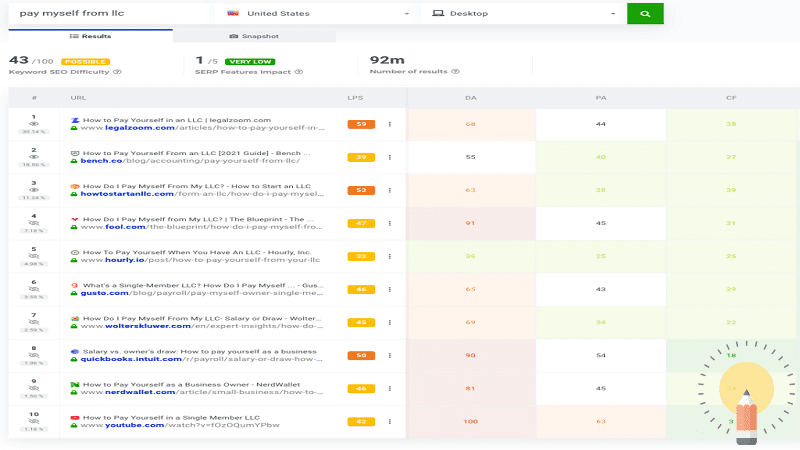This screenshot has width=800, height=450.
Task: Click title 'How to Pay Yourself in a Single Member LLC'
Action: 171,418
